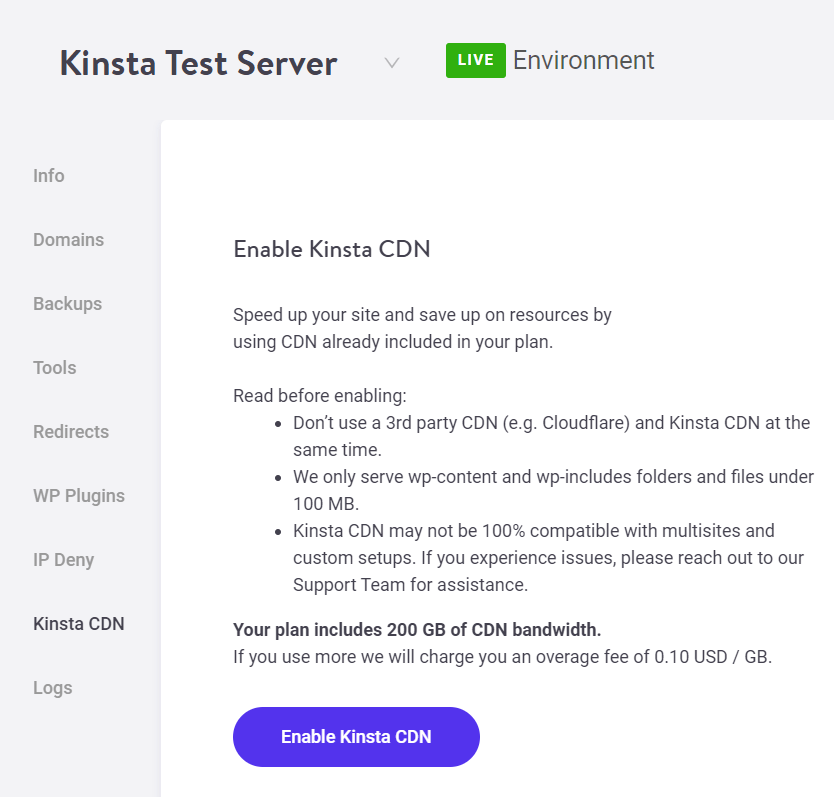Click the bullet about wp-content folders
The image size is (834, 797).
pos(553,490)
